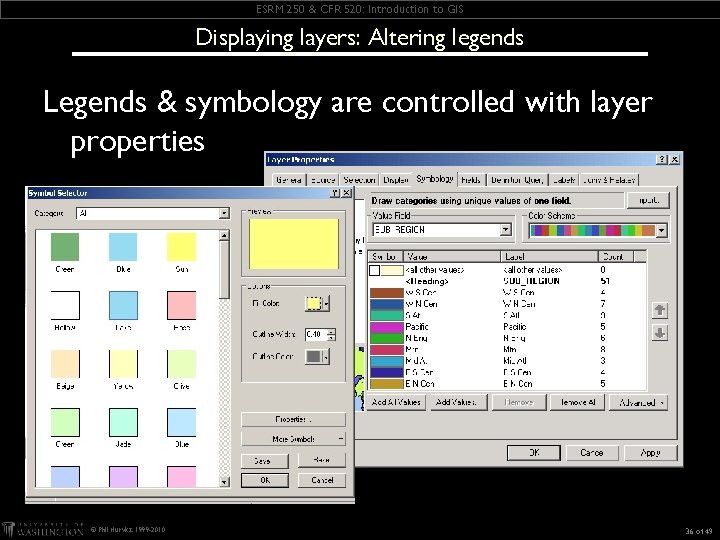
Task: Open the Joins & Relates tab
Action: click(609, 180)
